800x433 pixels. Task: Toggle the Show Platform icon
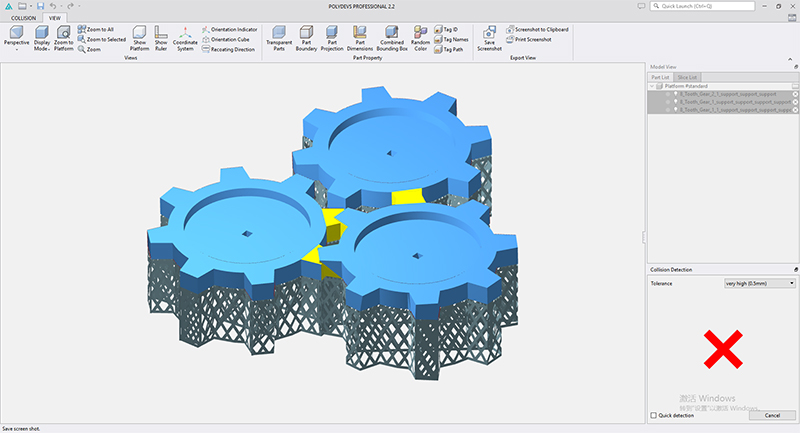tap(139, 33)
